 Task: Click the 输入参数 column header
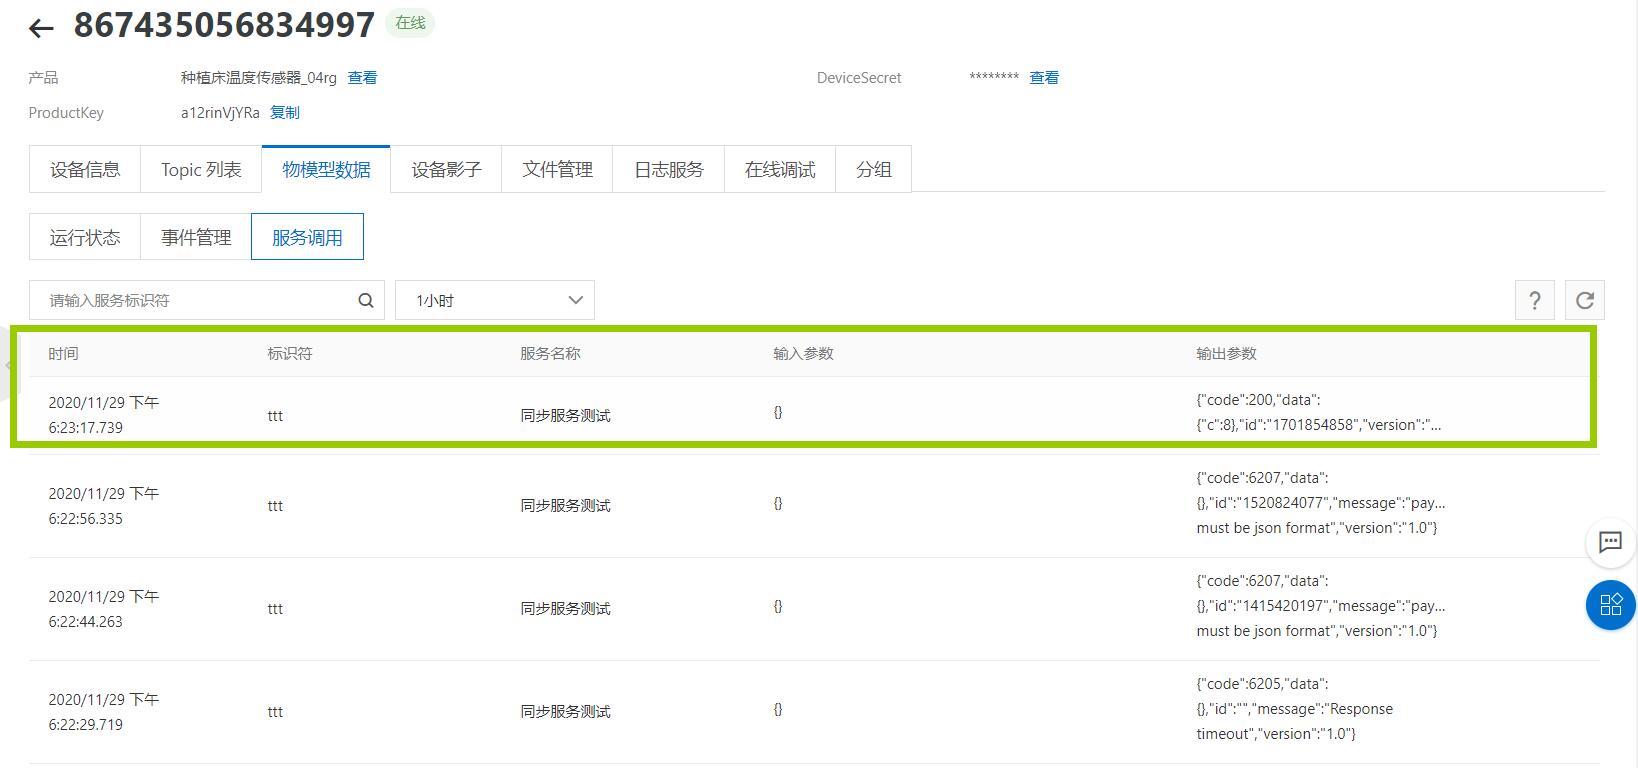[803, 354]
